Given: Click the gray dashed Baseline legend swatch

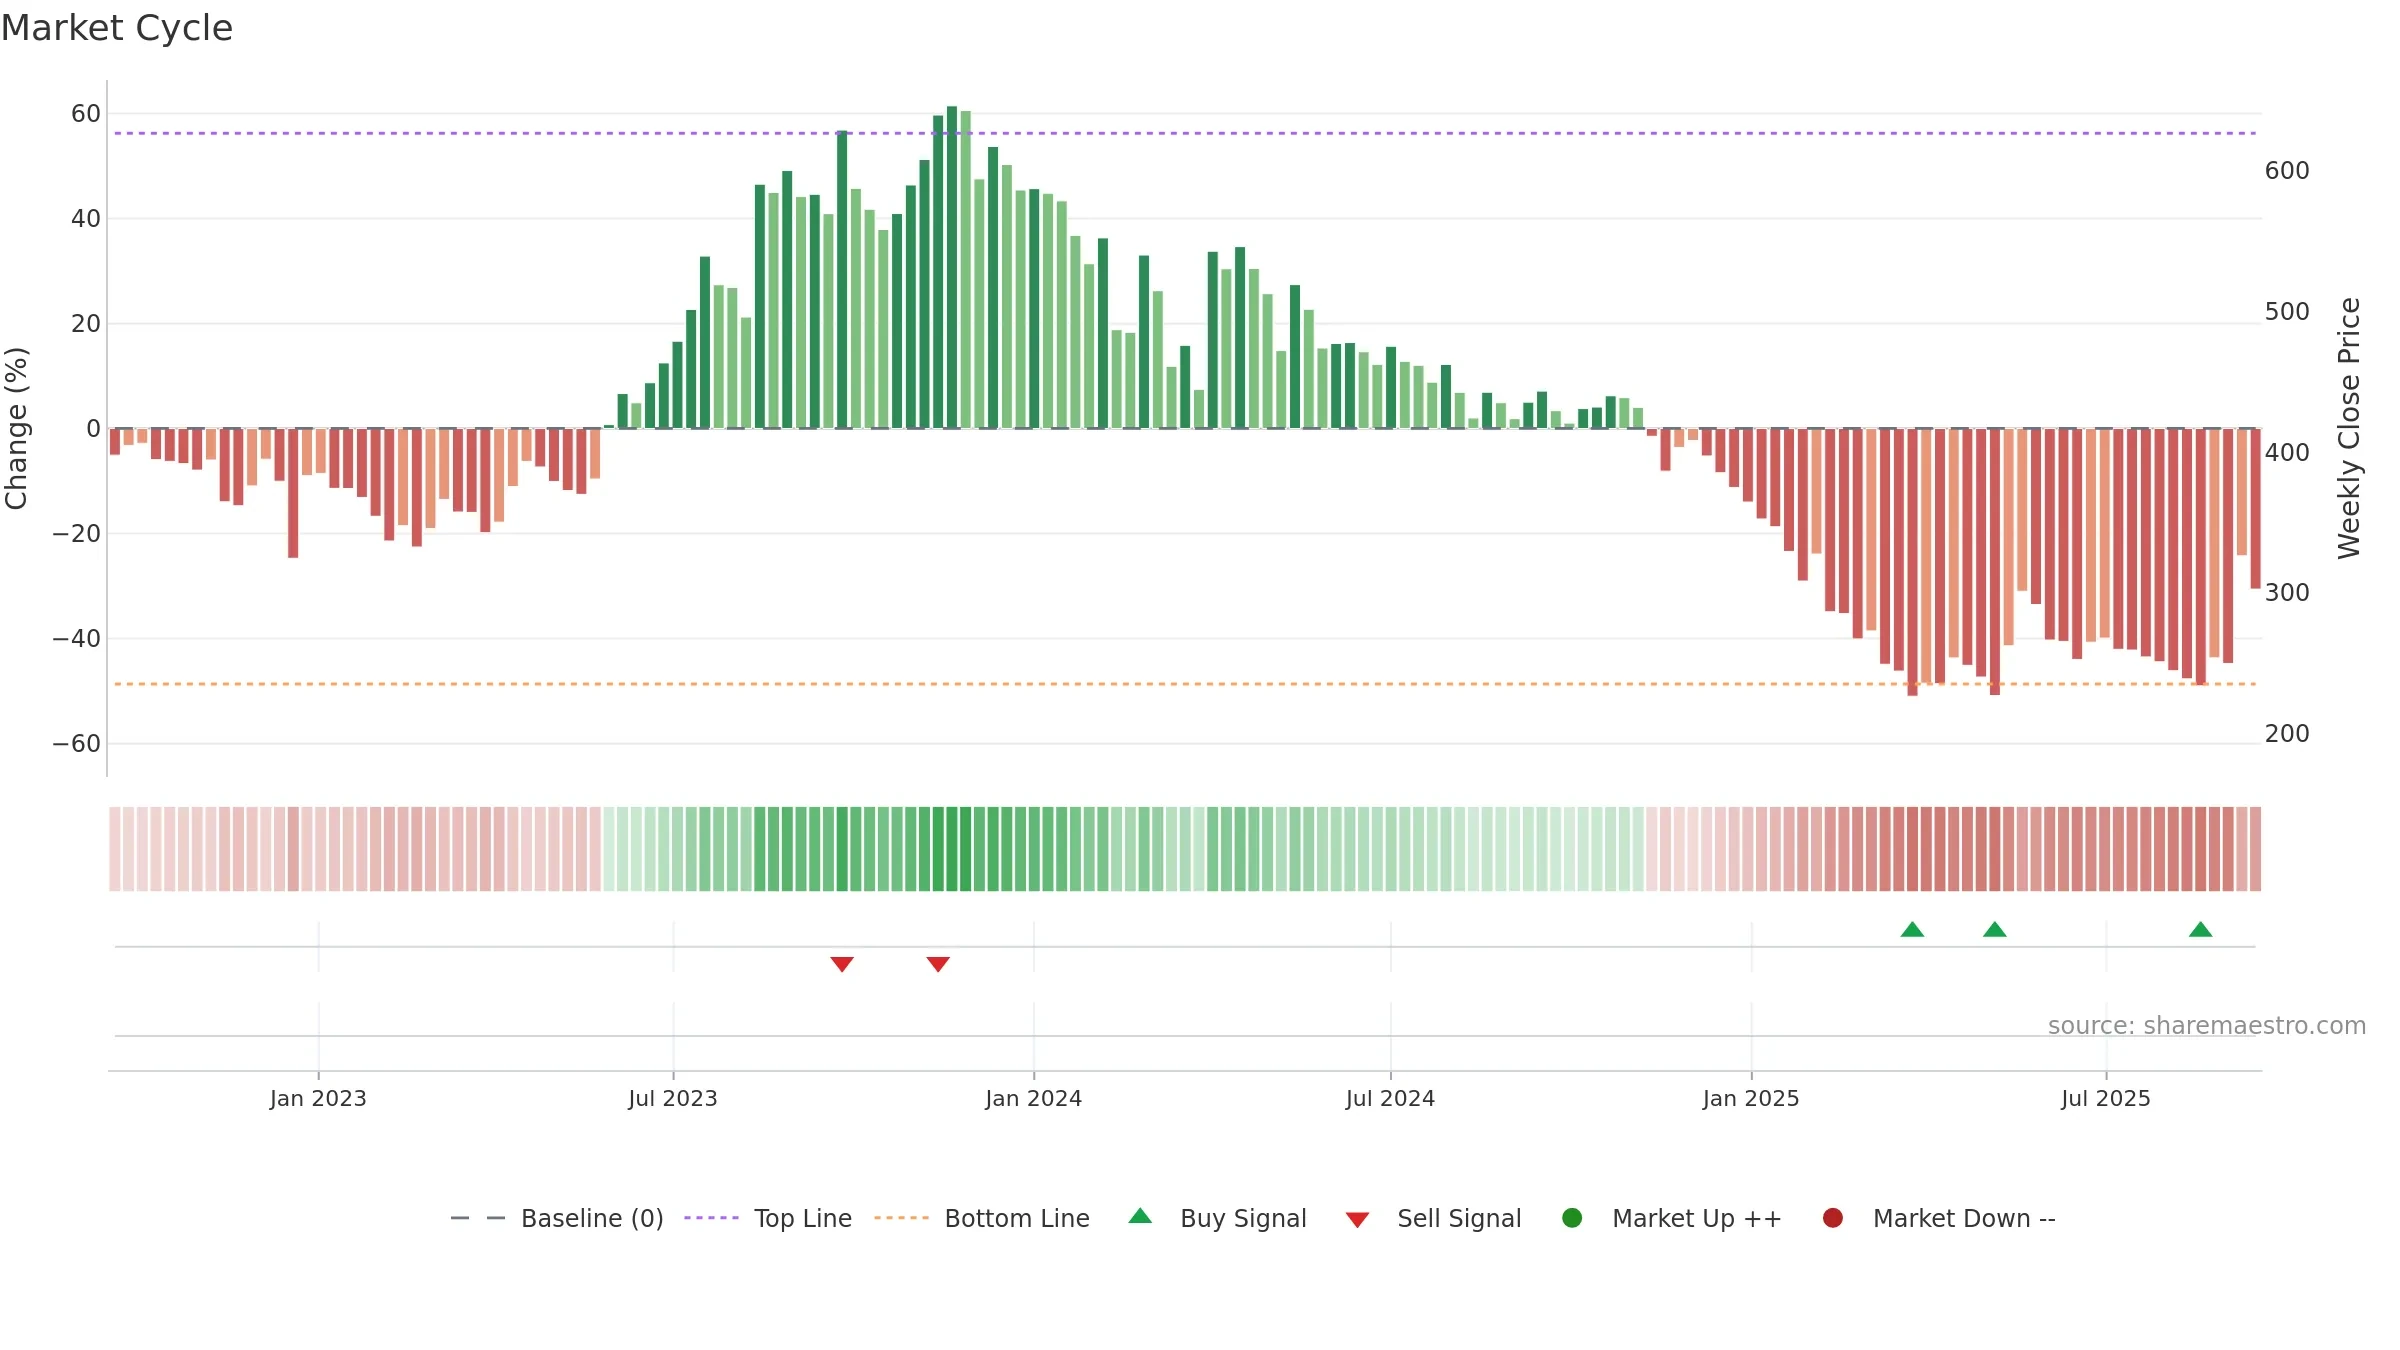Looking at the screenshot, I should [x=478, y=1218].
